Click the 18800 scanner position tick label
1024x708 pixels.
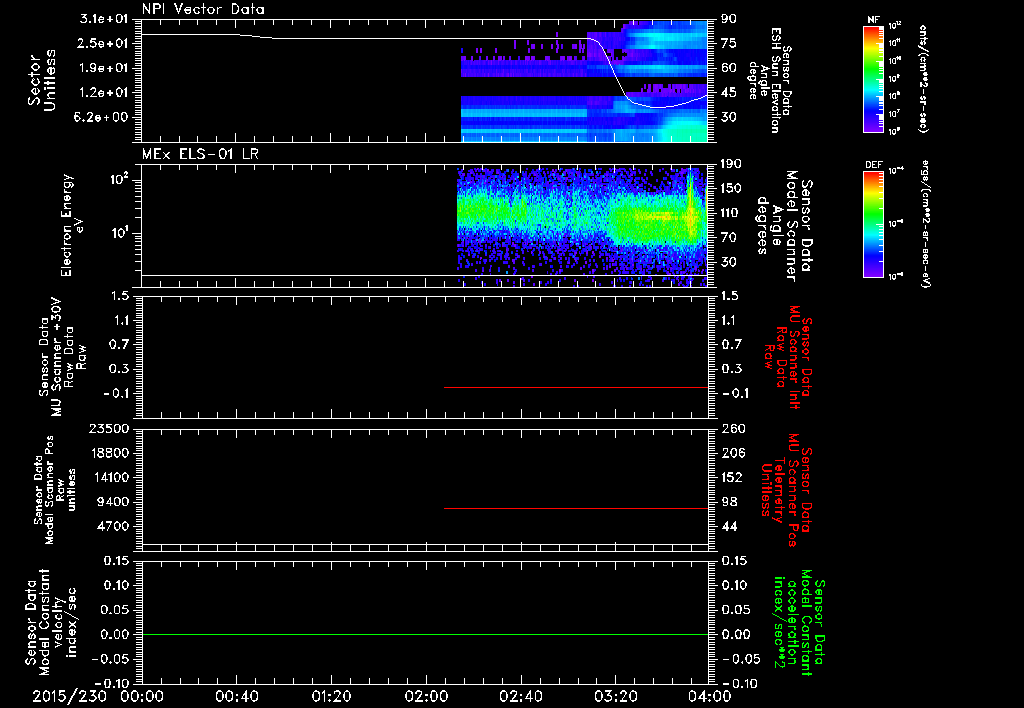[x=108, y=453]
